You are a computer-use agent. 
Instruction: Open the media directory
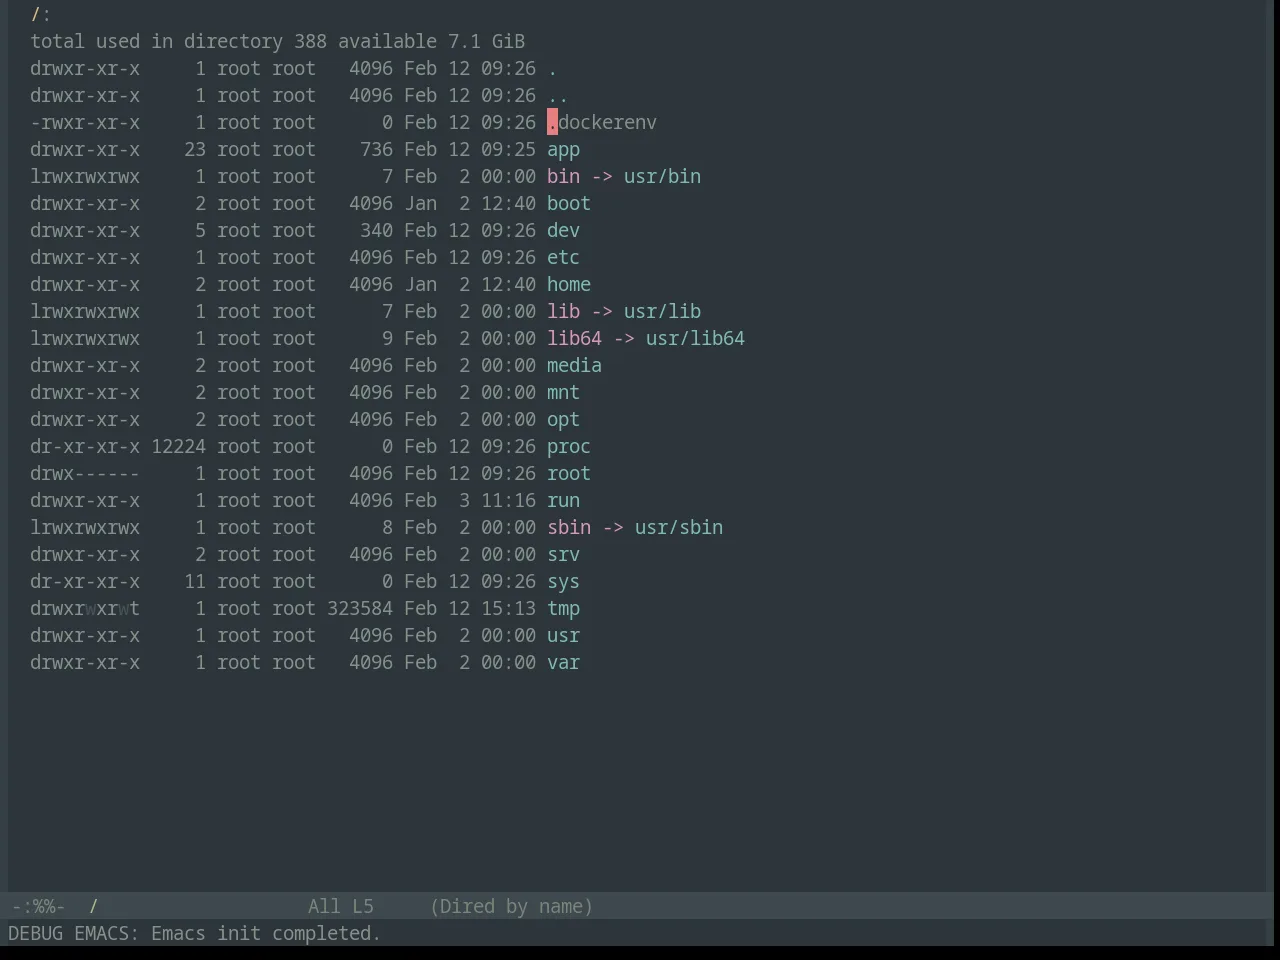coord(574,366)
